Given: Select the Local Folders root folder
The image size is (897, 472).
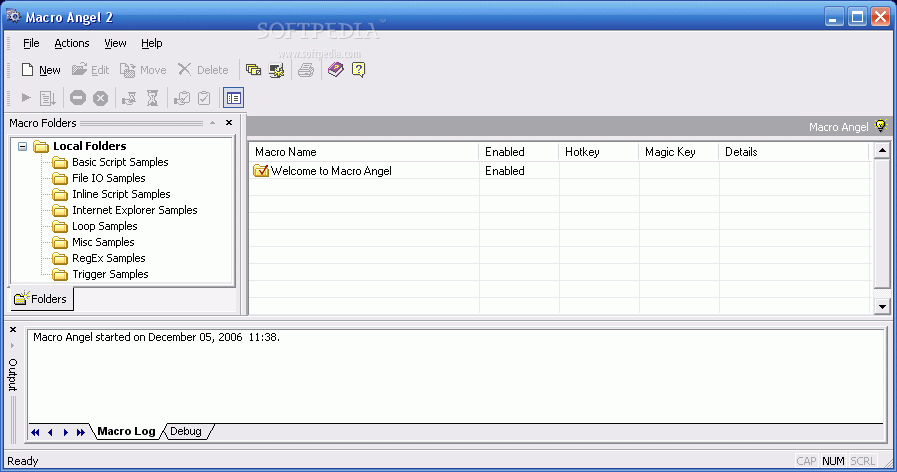Looking at the screenshot, I should pos(89,146).
